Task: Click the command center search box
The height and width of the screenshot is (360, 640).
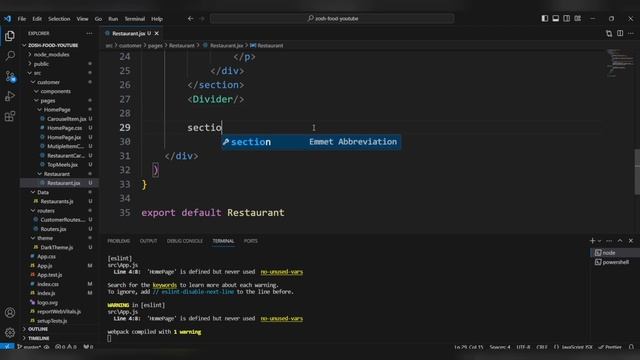Action: (332, 18)
